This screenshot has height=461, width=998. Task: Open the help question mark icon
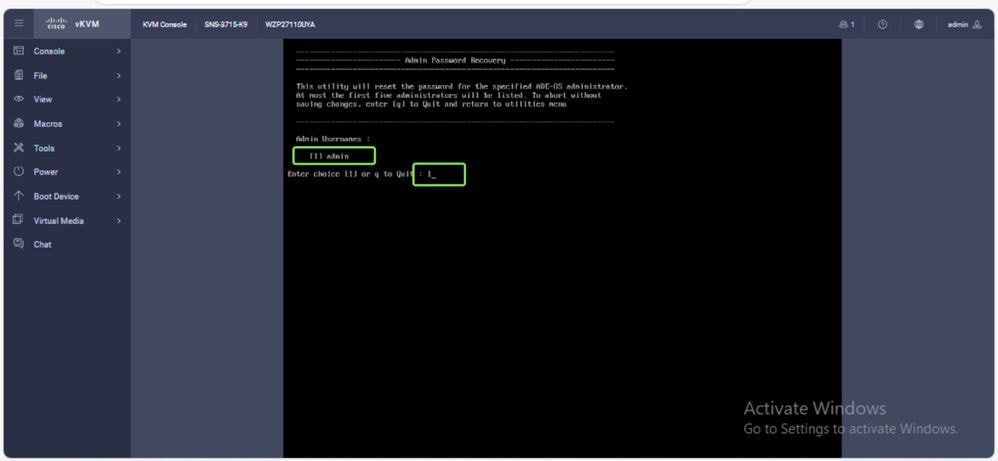tap(882, 24)
